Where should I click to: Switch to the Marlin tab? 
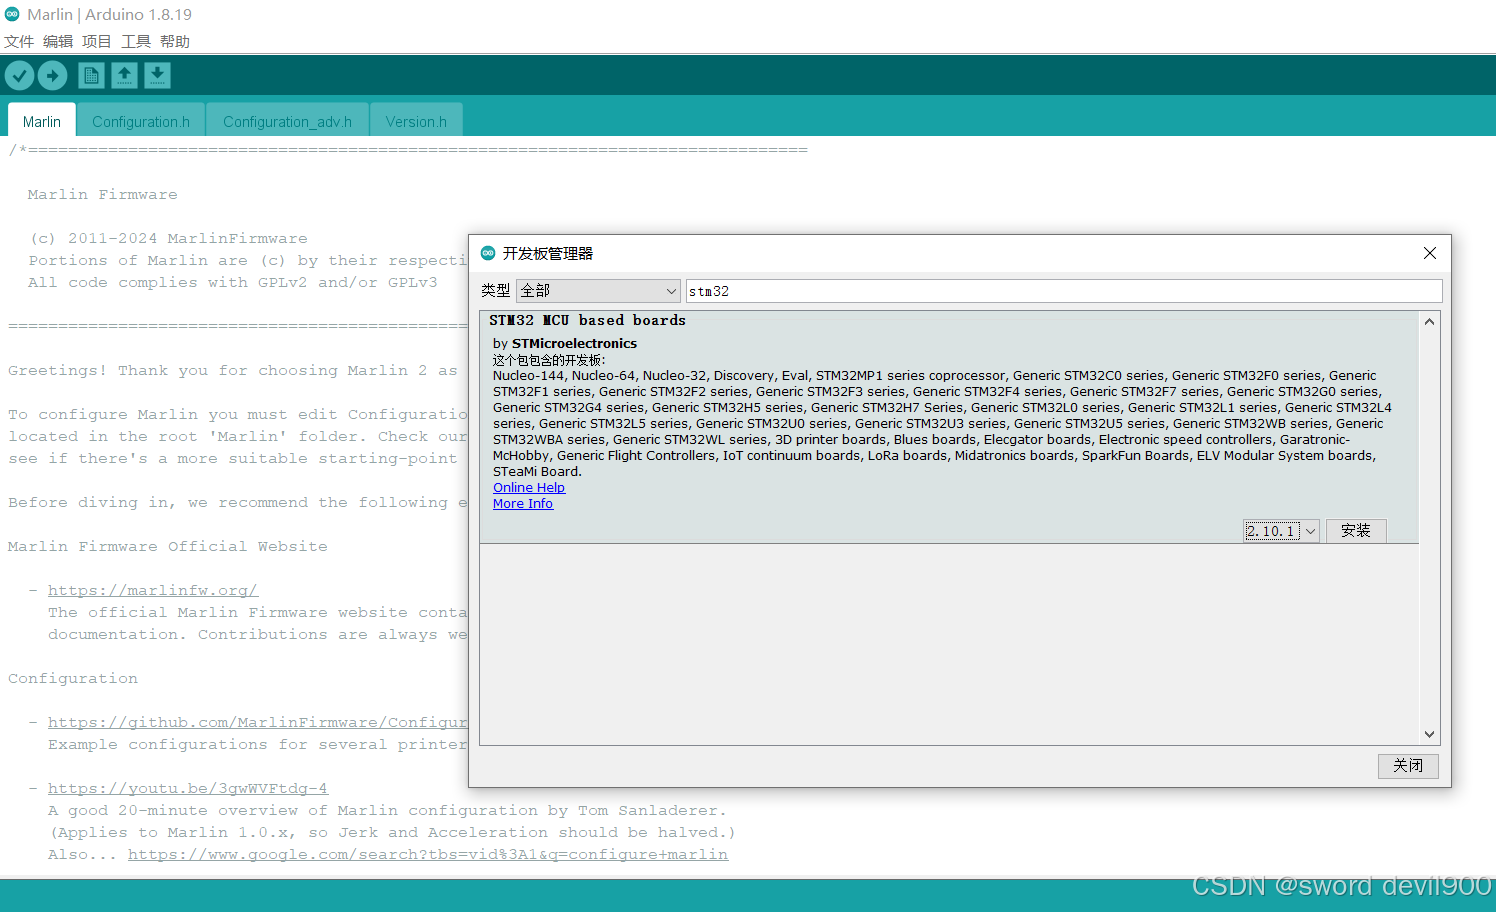click(x=42, y=120)
